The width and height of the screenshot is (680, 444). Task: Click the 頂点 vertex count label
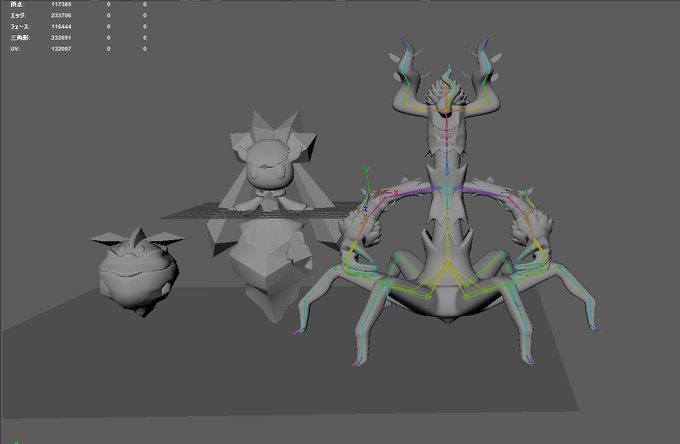tap(17, 4)
